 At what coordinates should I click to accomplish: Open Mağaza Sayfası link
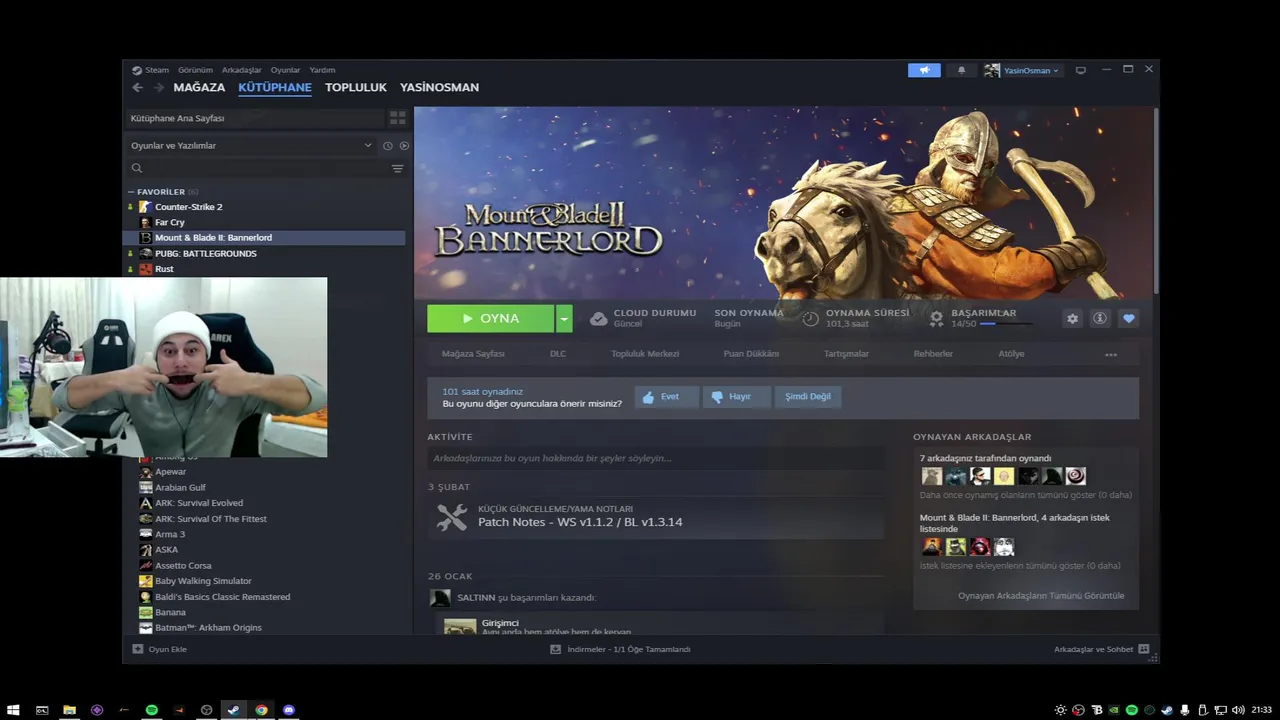473,354
